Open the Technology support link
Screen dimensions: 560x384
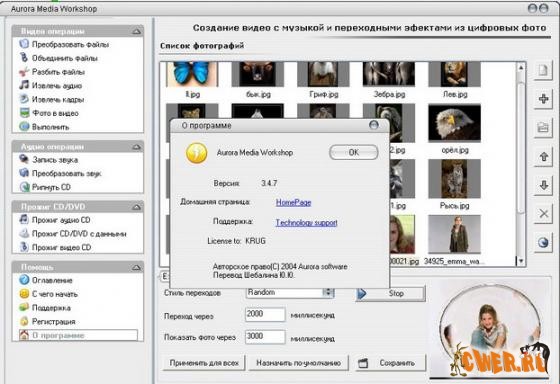click(306, 223)
